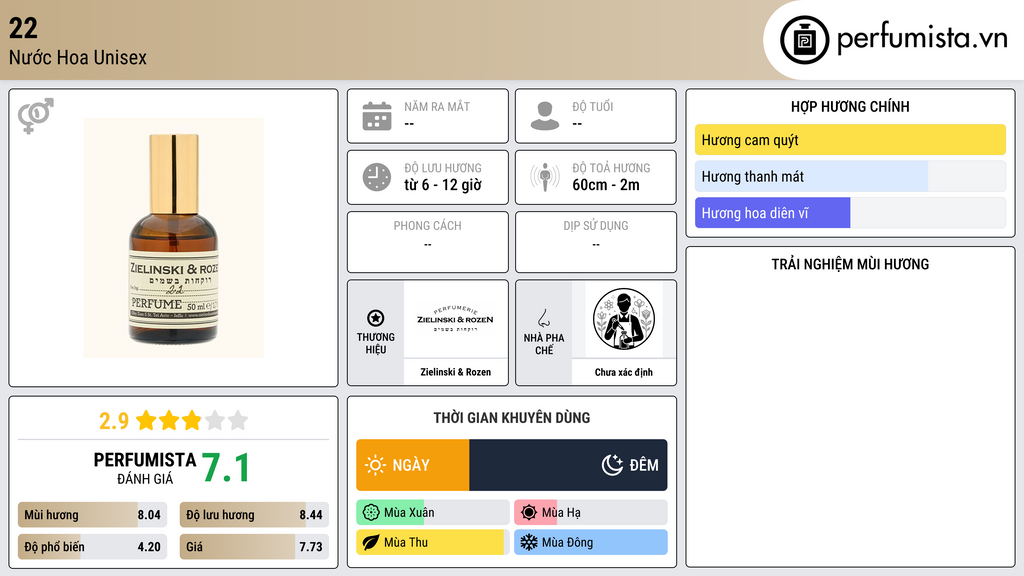Viewport: 1024px width, 576px height.
Task: Select the Mùa Đông season bar
Action: [x=590, y=542]
